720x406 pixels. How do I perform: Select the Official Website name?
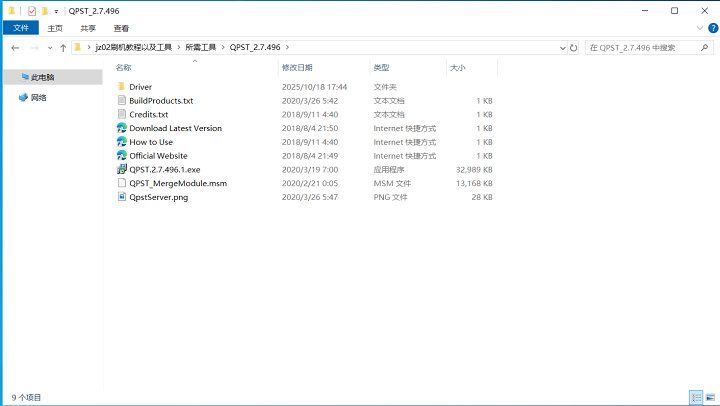coord(158,156)
